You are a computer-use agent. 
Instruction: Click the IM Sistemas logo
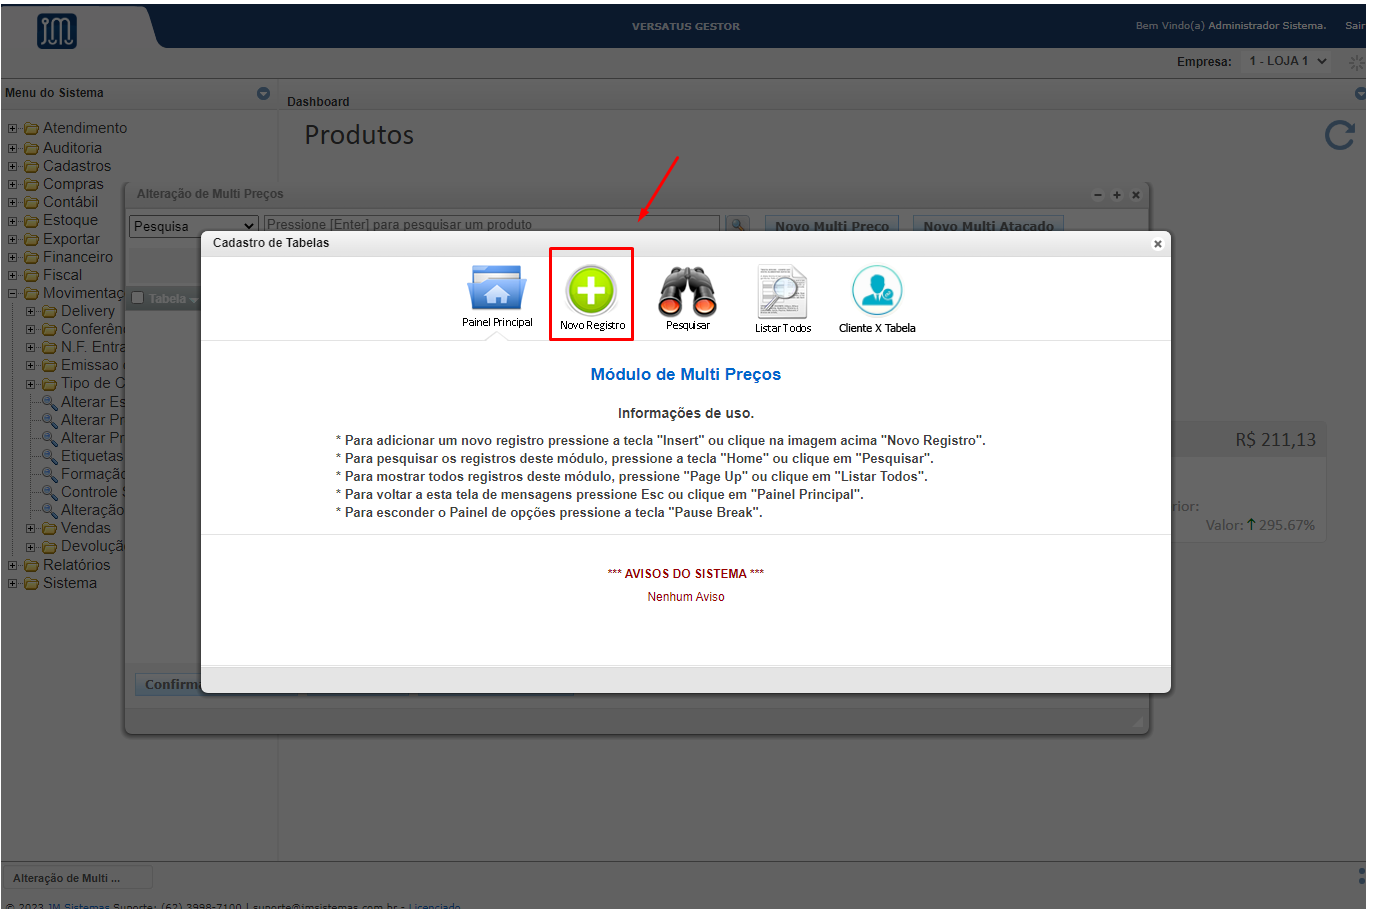[x=57, y=31]
